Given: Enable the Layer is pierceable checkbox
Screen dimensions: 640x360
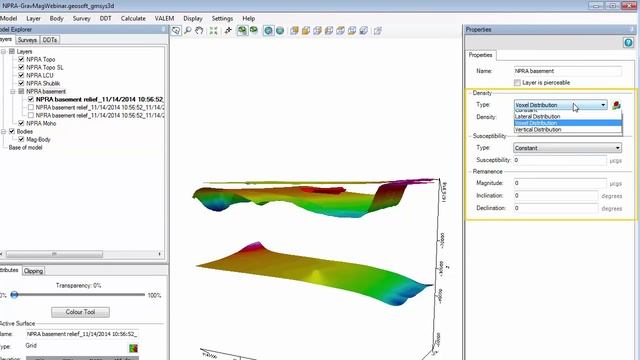Looking at the screenshot, I should coord(517,83).
